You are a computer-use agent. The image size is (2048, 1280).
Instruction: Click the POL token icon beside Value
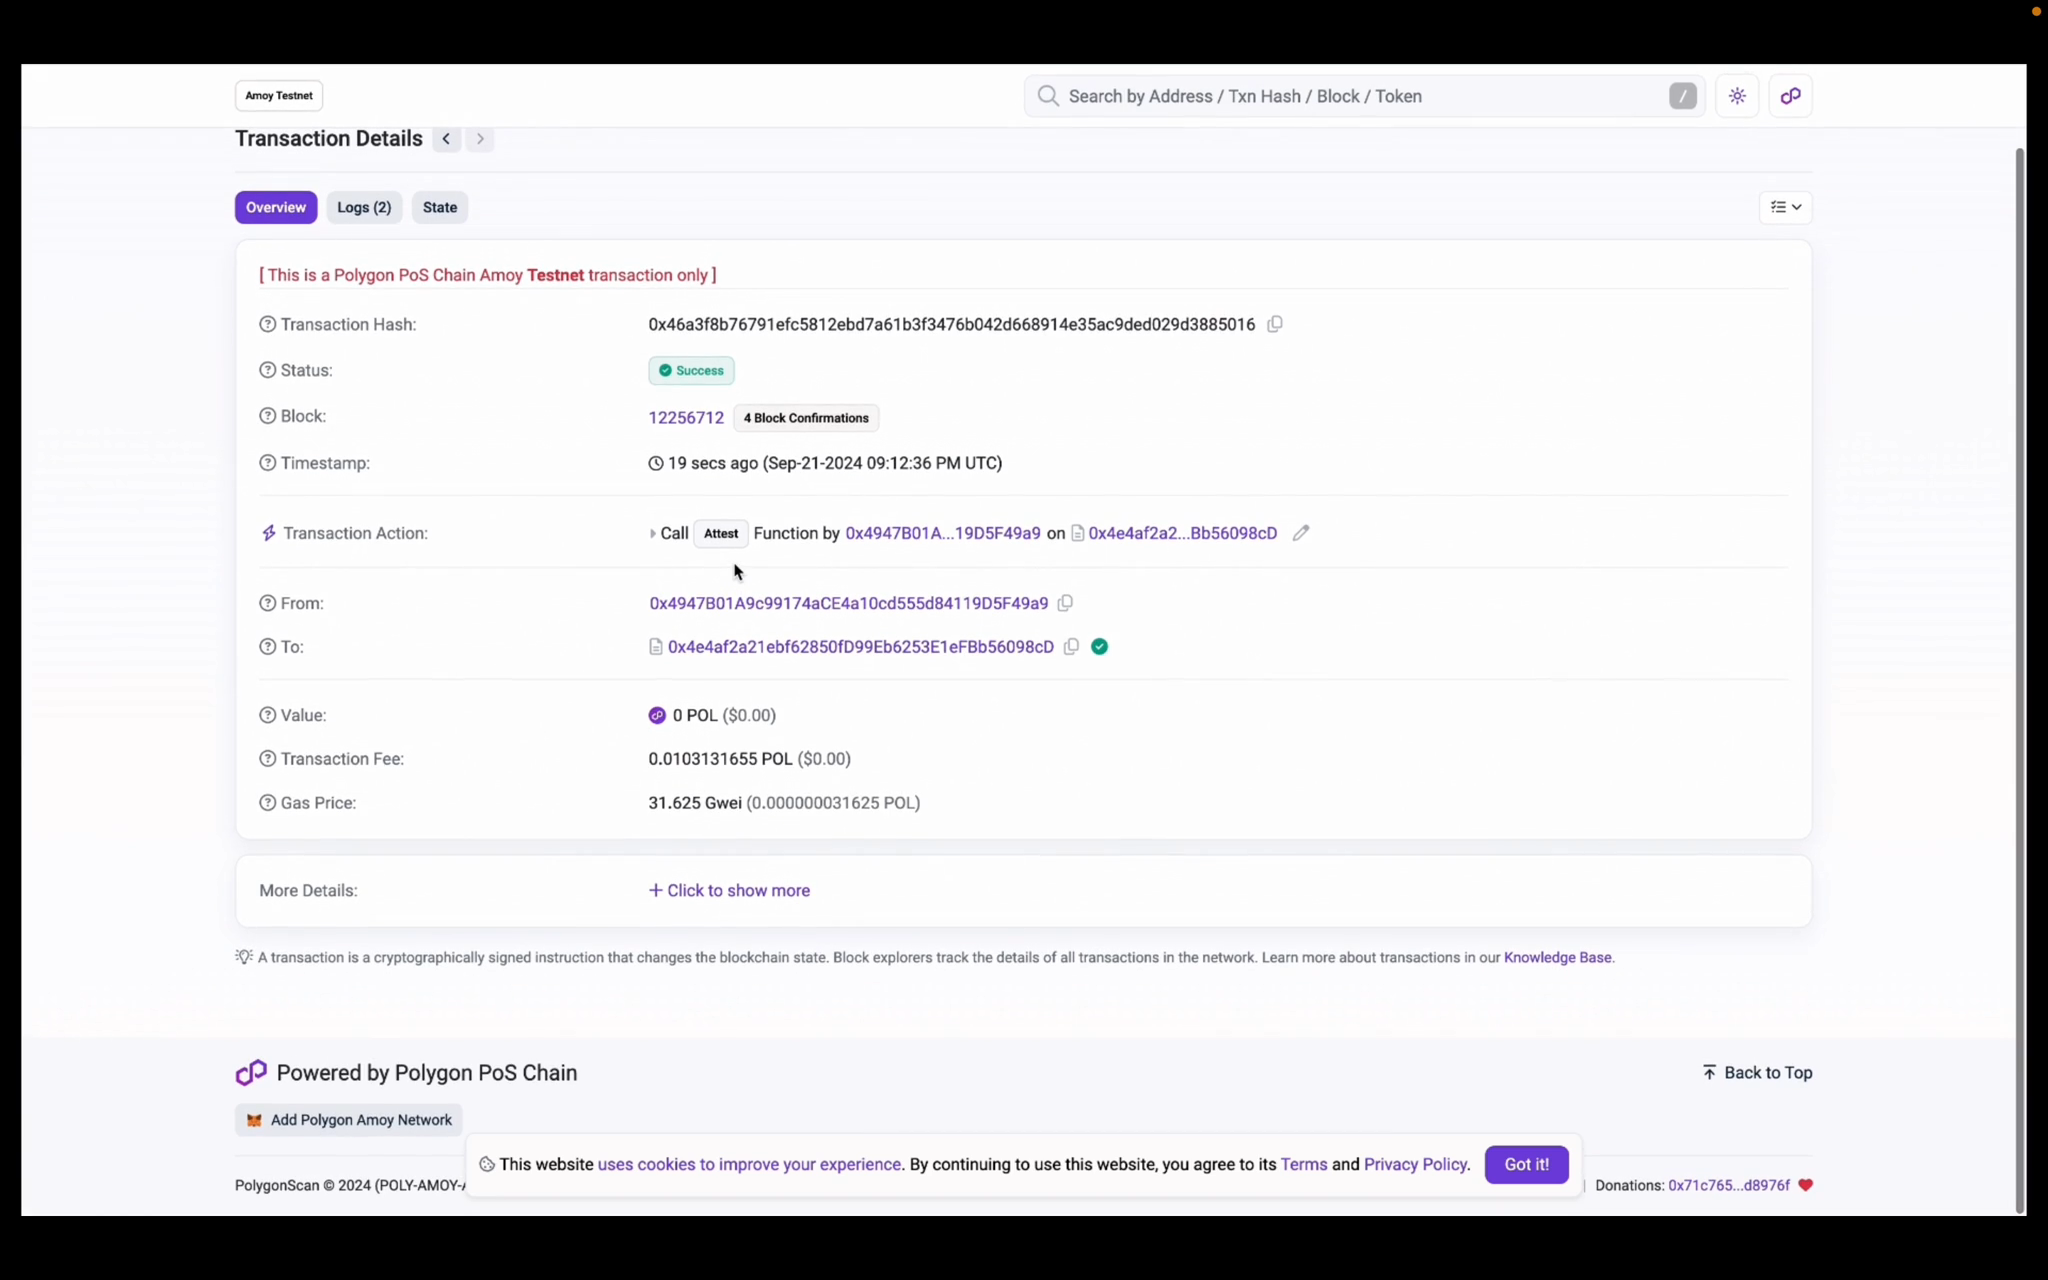point(657,715)
